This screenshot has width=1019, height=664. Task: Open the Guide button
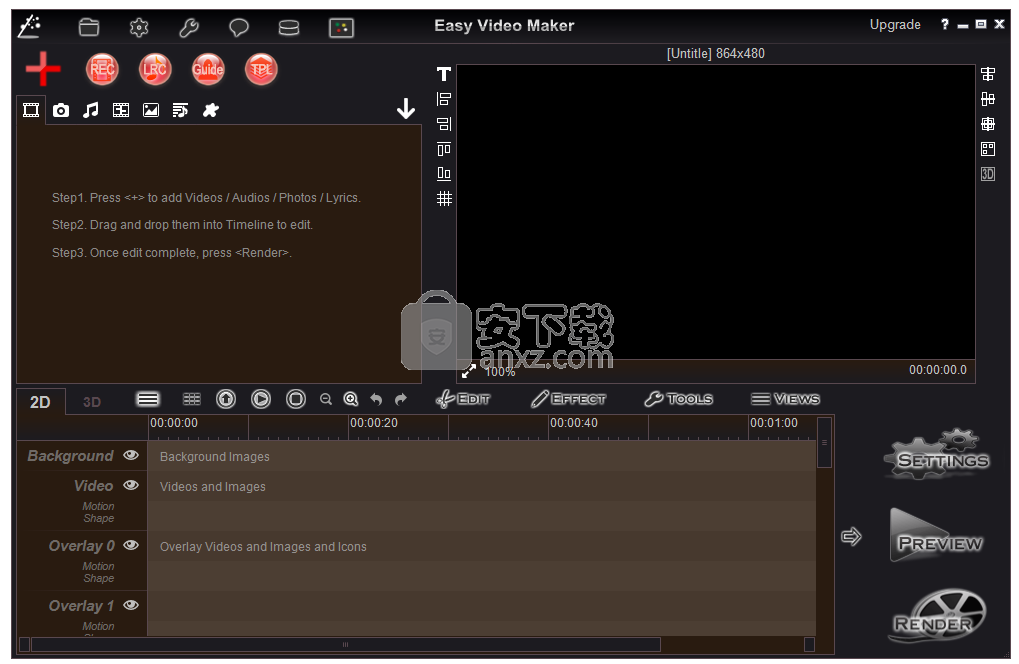208,69
